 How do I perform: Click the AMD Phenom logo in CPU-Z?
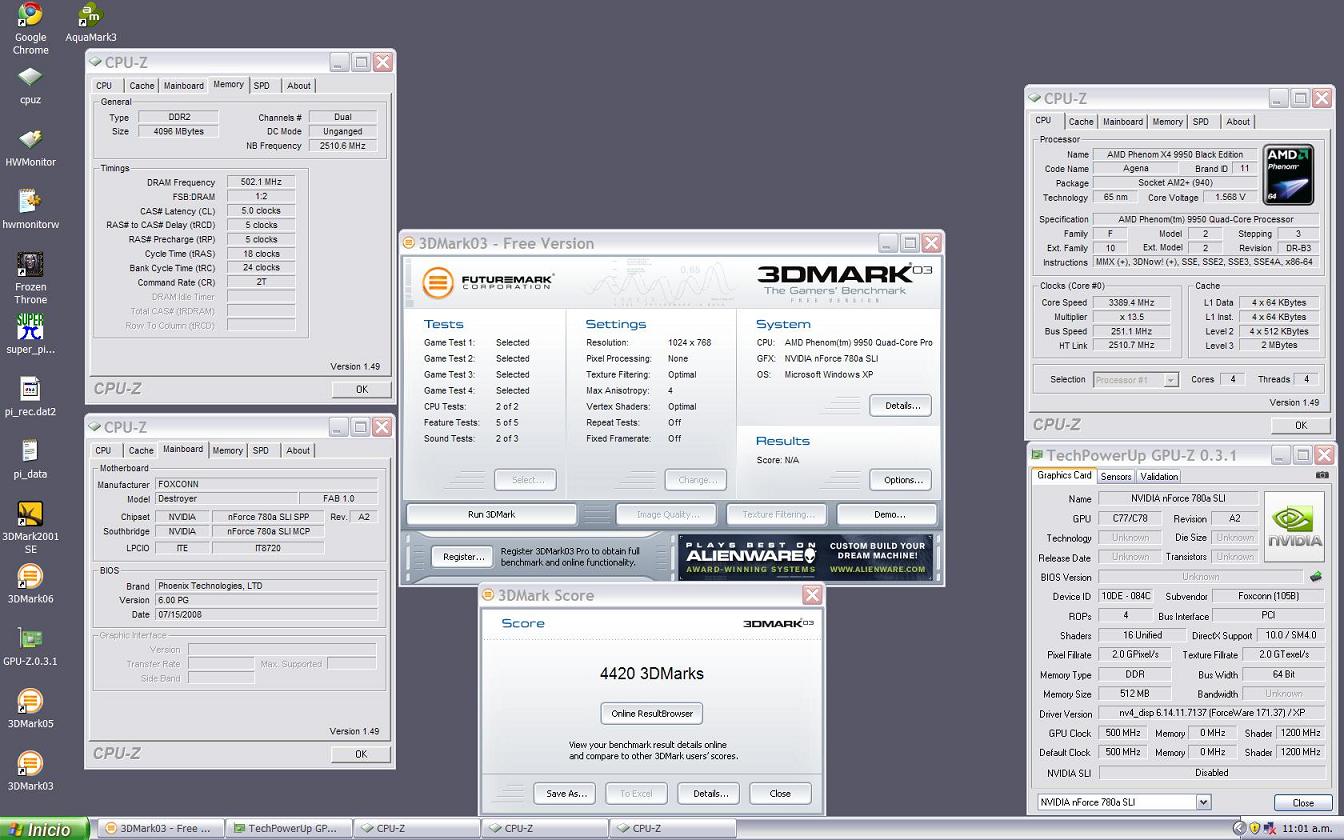pyautogui.click(x=1288, y=175)
